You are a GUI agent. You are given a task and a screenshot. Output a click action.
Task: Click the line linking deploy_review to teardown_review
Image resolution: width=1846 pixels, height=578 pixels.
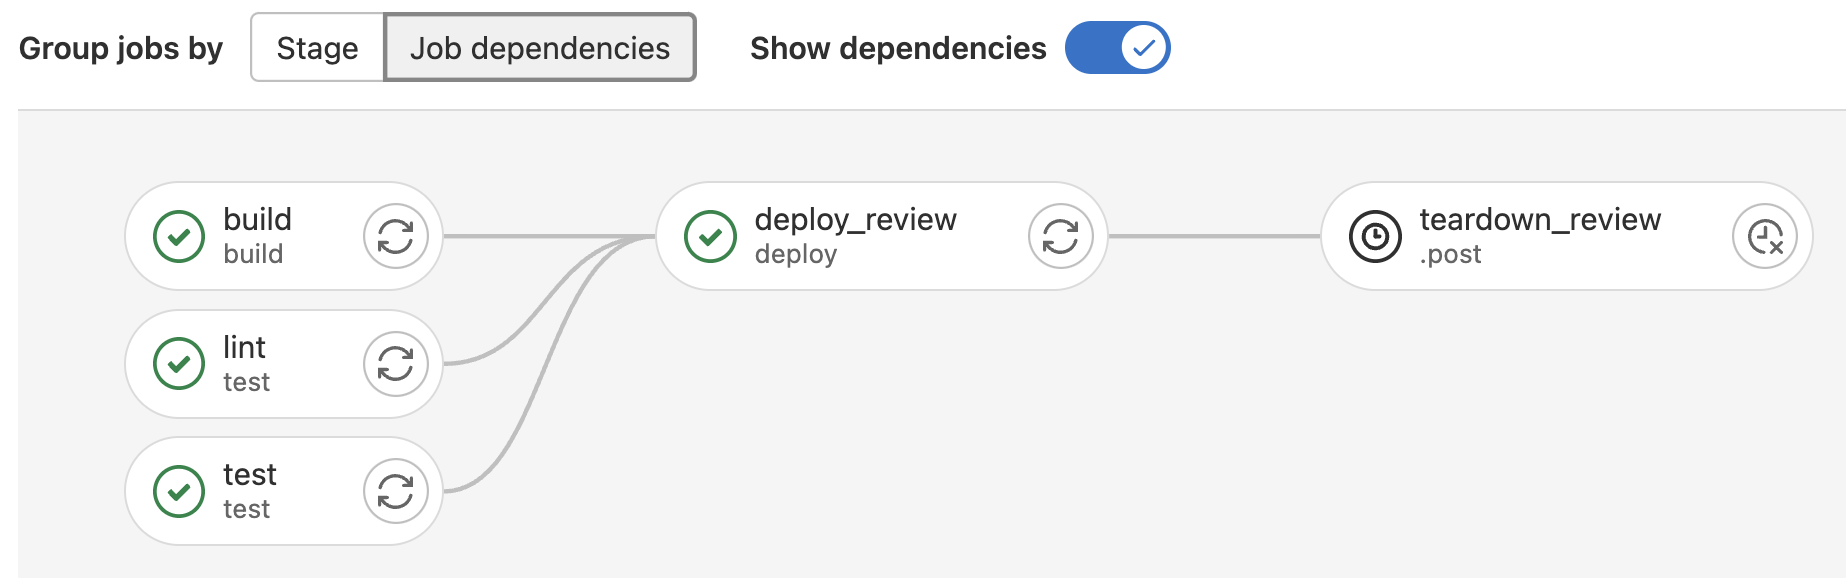[1214, 237]
